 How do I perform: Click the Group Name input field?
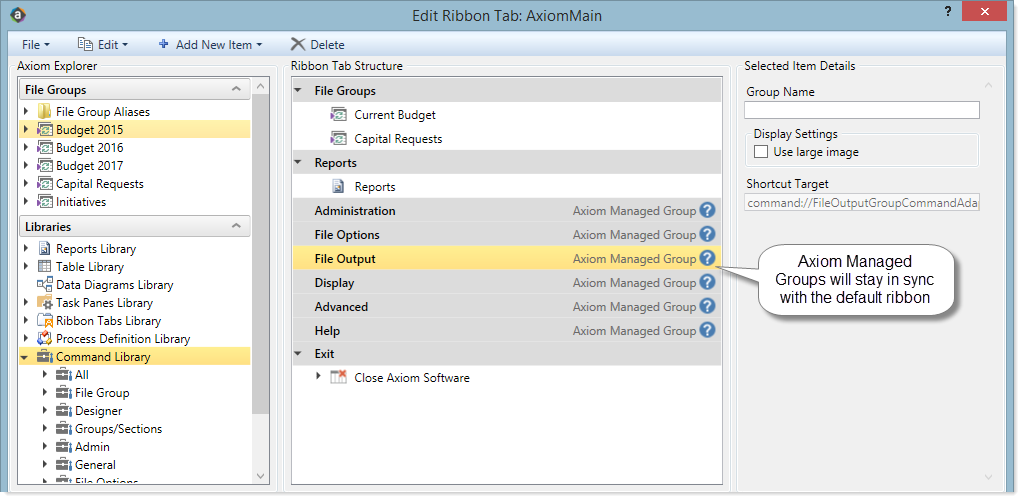click(862, 110)
